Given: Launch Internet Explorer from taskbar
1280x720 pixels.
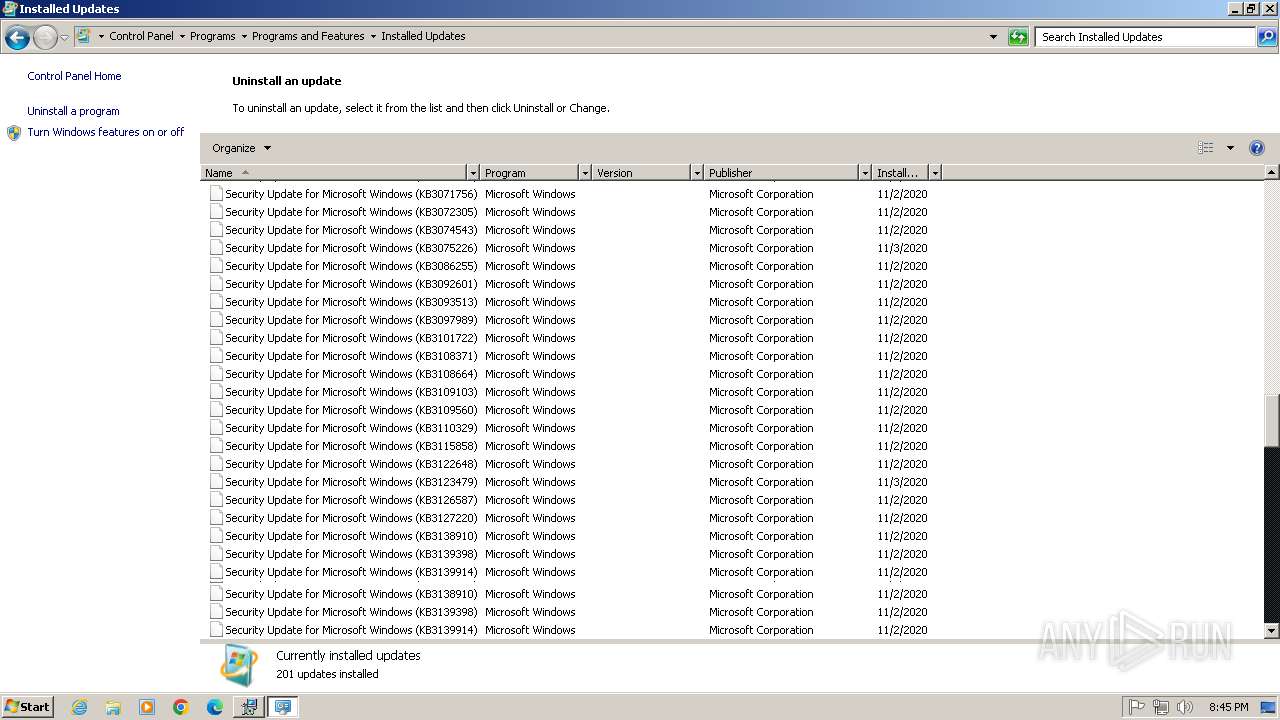Looking at the screenshot, I should tap(79, 707).
